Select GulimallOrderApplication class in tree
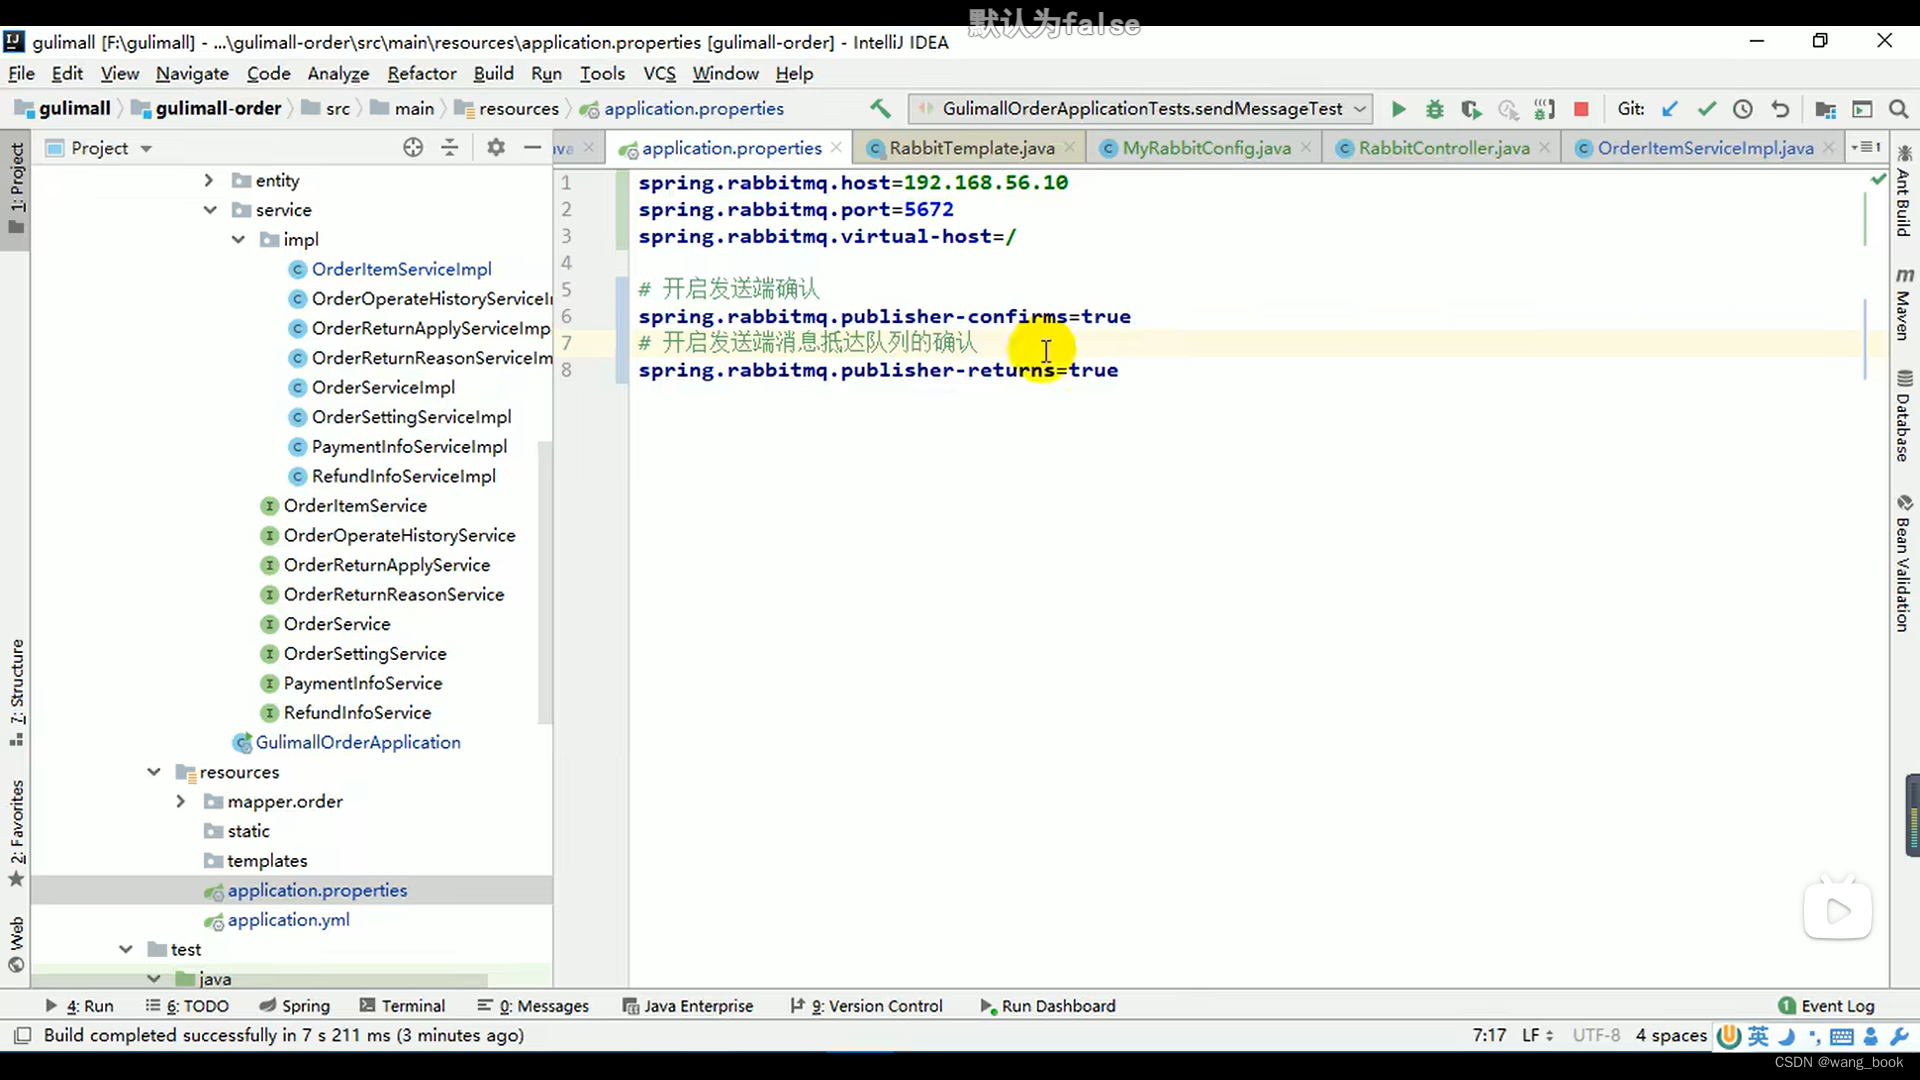 click(x=358, y=742)
